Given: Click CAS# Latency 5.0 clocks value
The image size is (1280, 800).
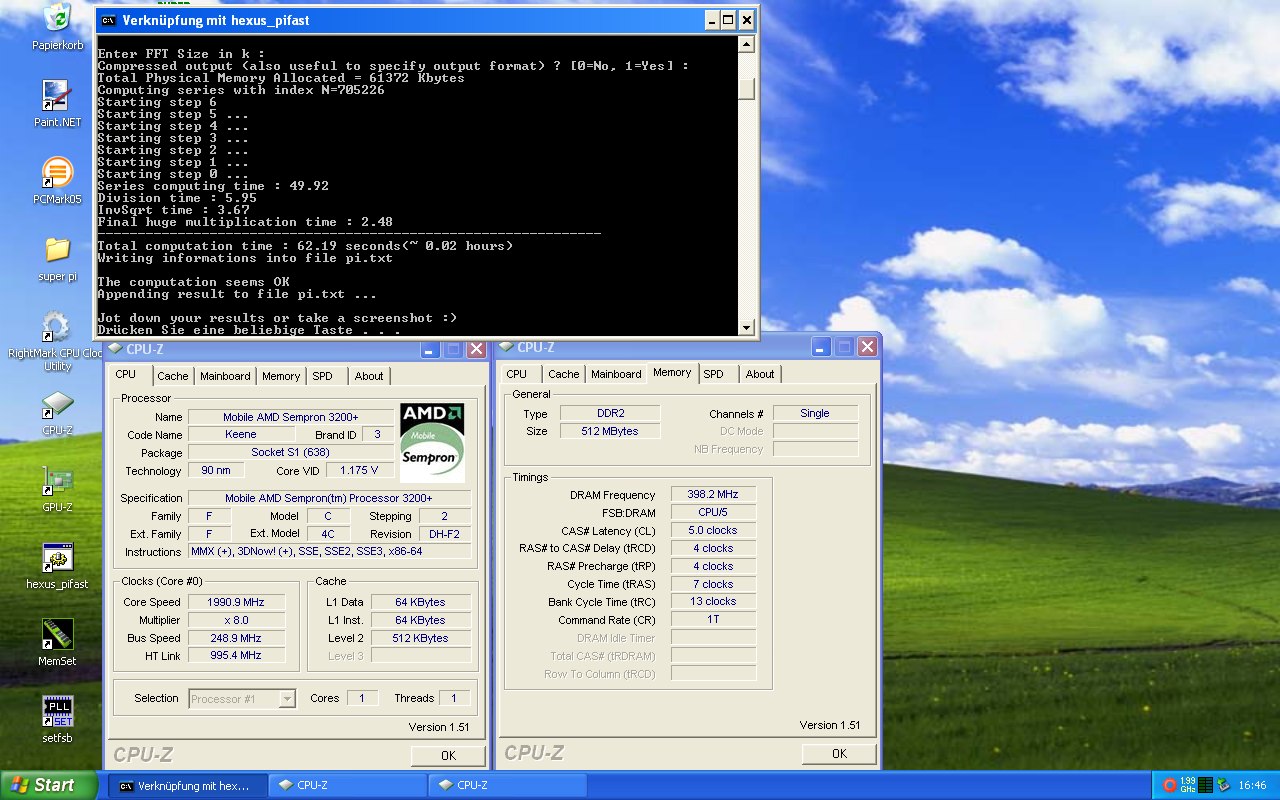Looking at the screenshot, I should pos(713,531).
